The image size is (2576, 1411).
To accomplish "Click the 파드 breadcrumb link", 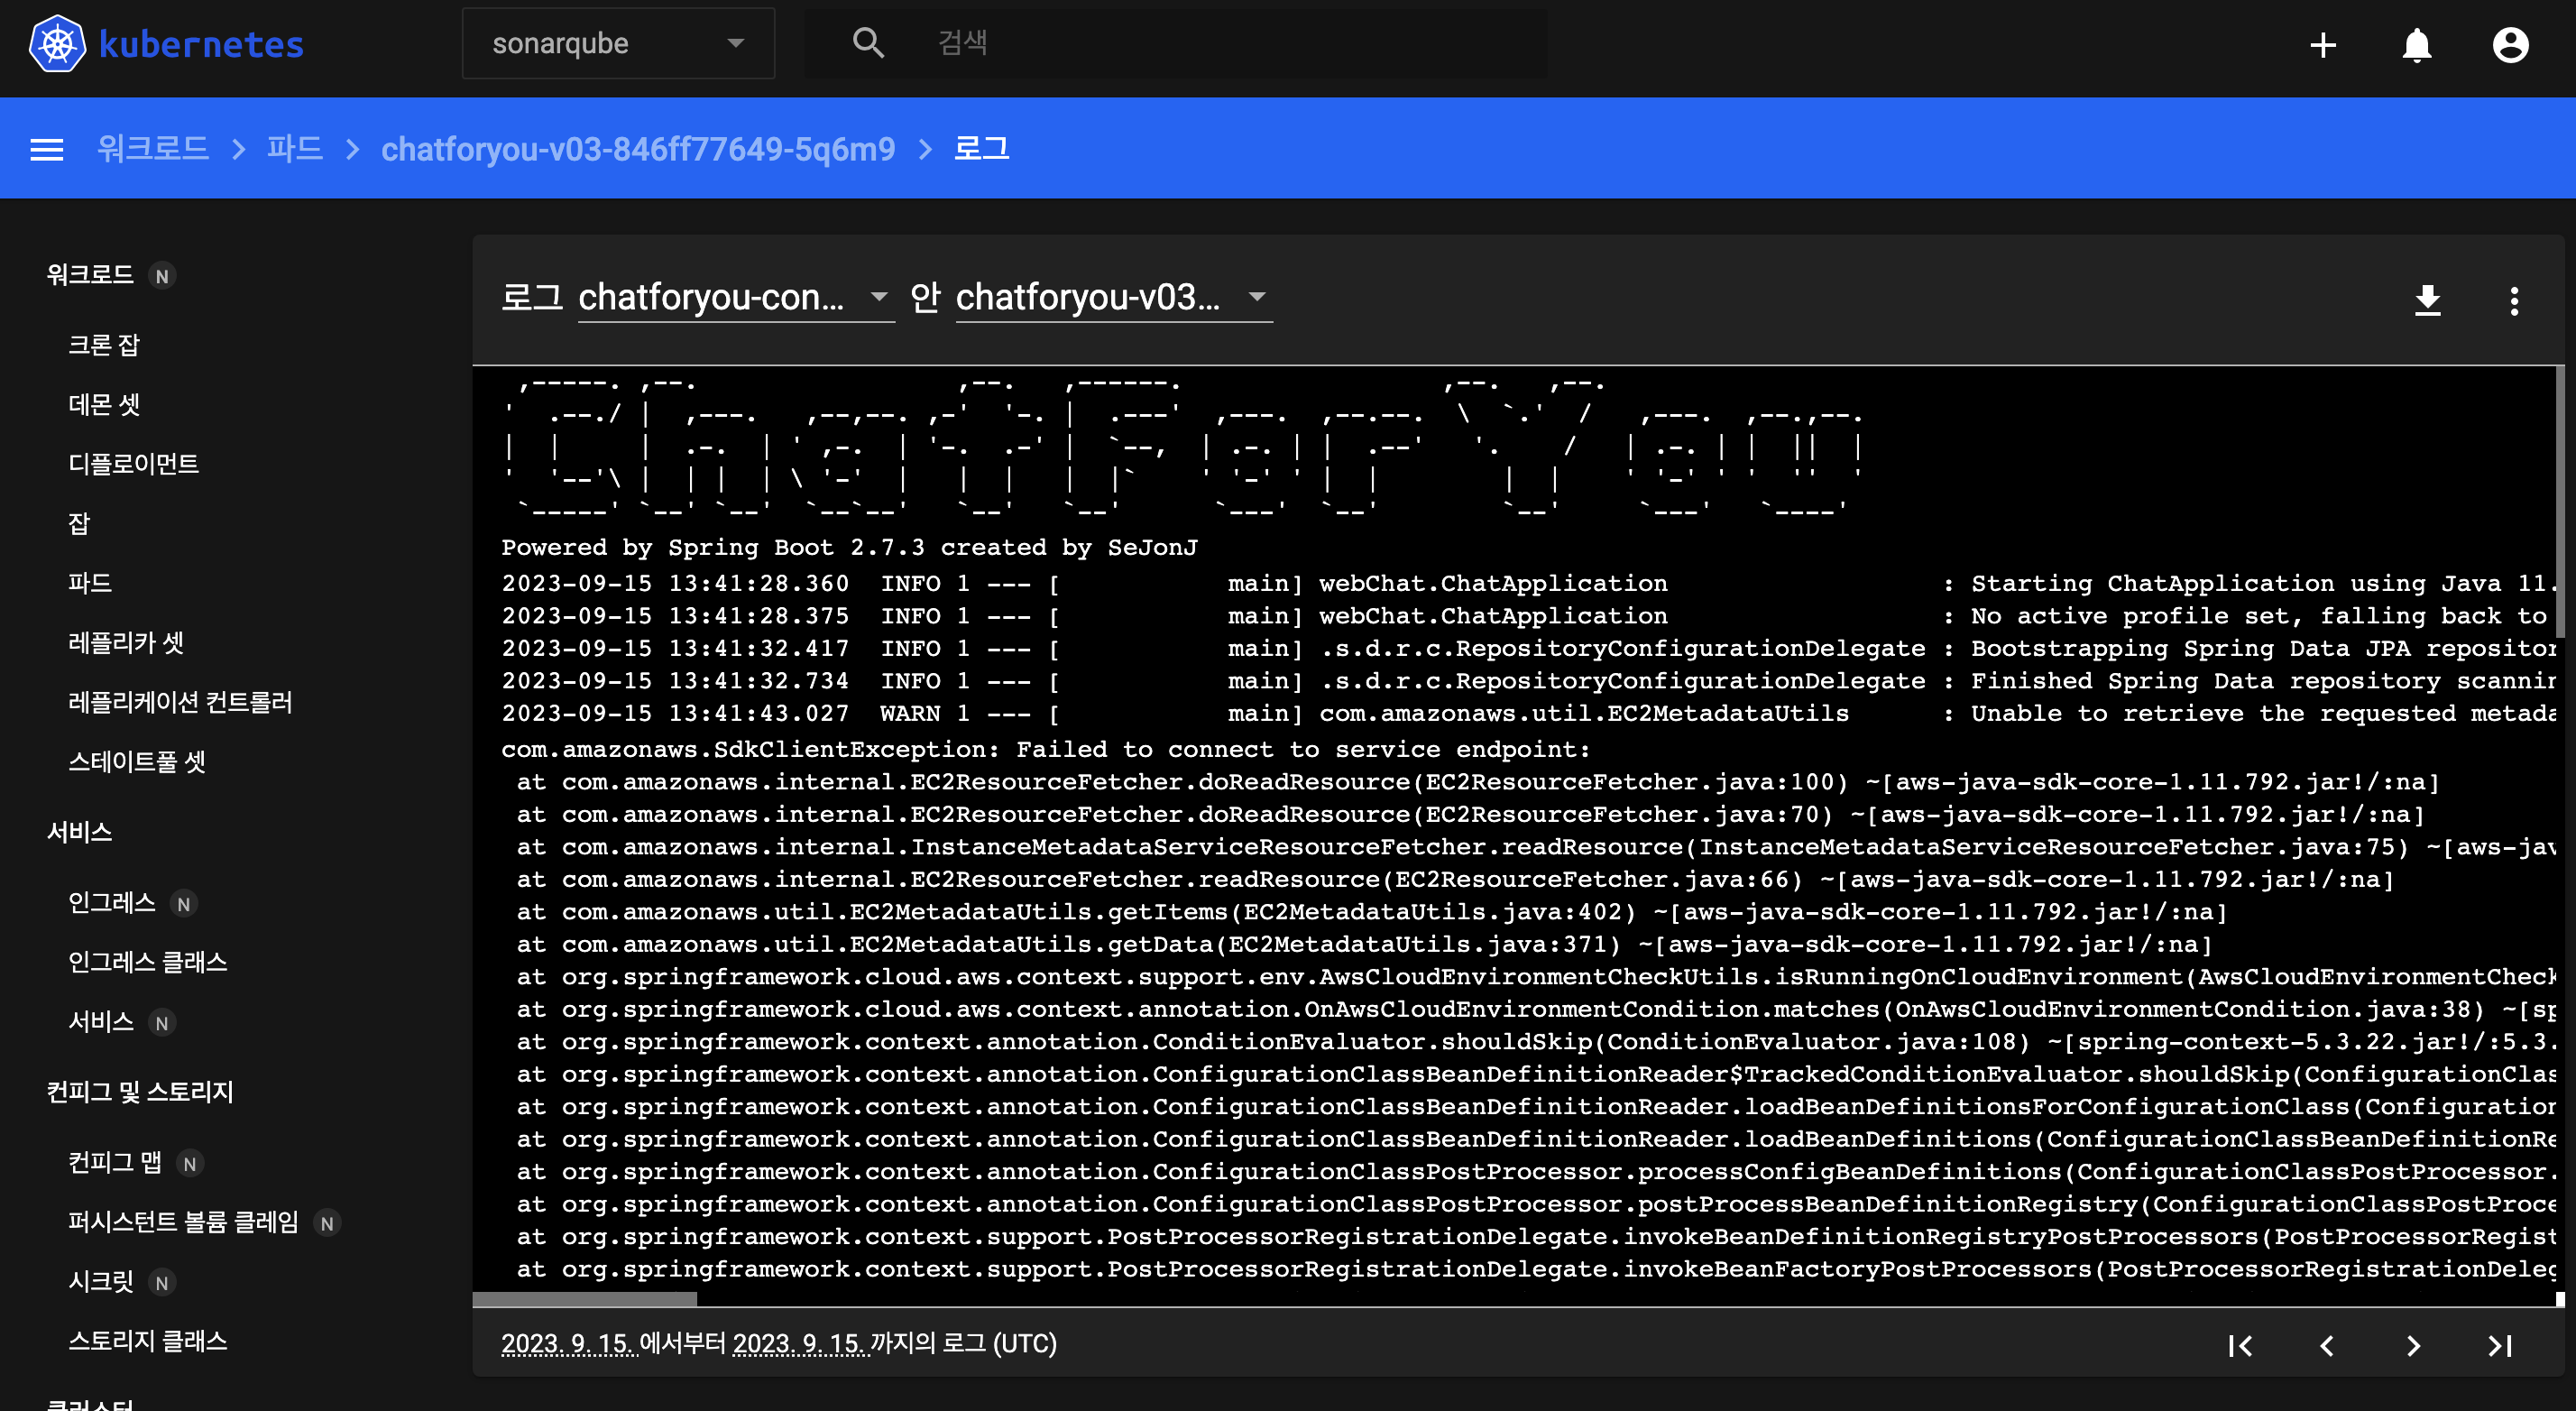I will pyautogui.click(x=294, y=149).
